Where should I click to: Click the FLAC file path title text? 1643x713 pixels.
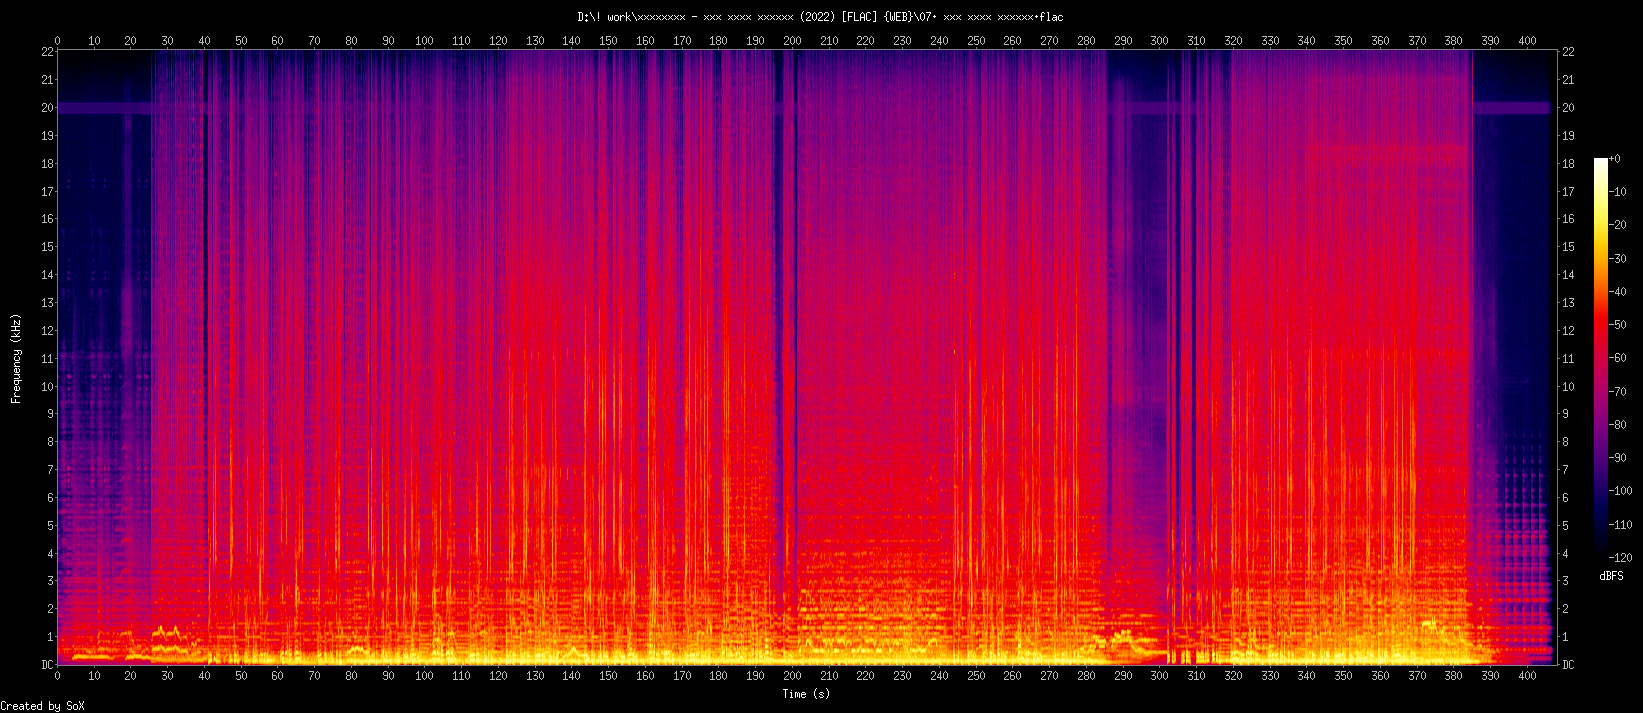(820, 17)
